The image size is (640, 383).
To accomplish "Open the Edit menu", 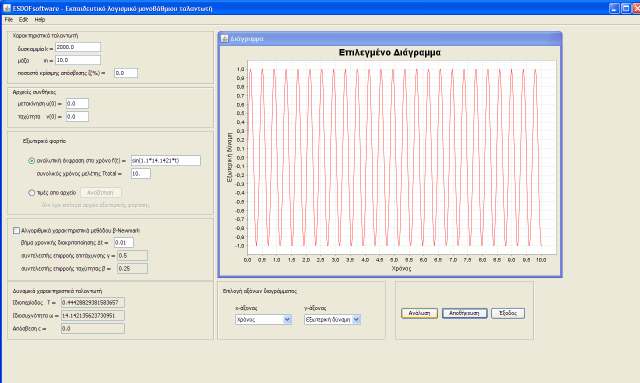I will coord(23,20).
